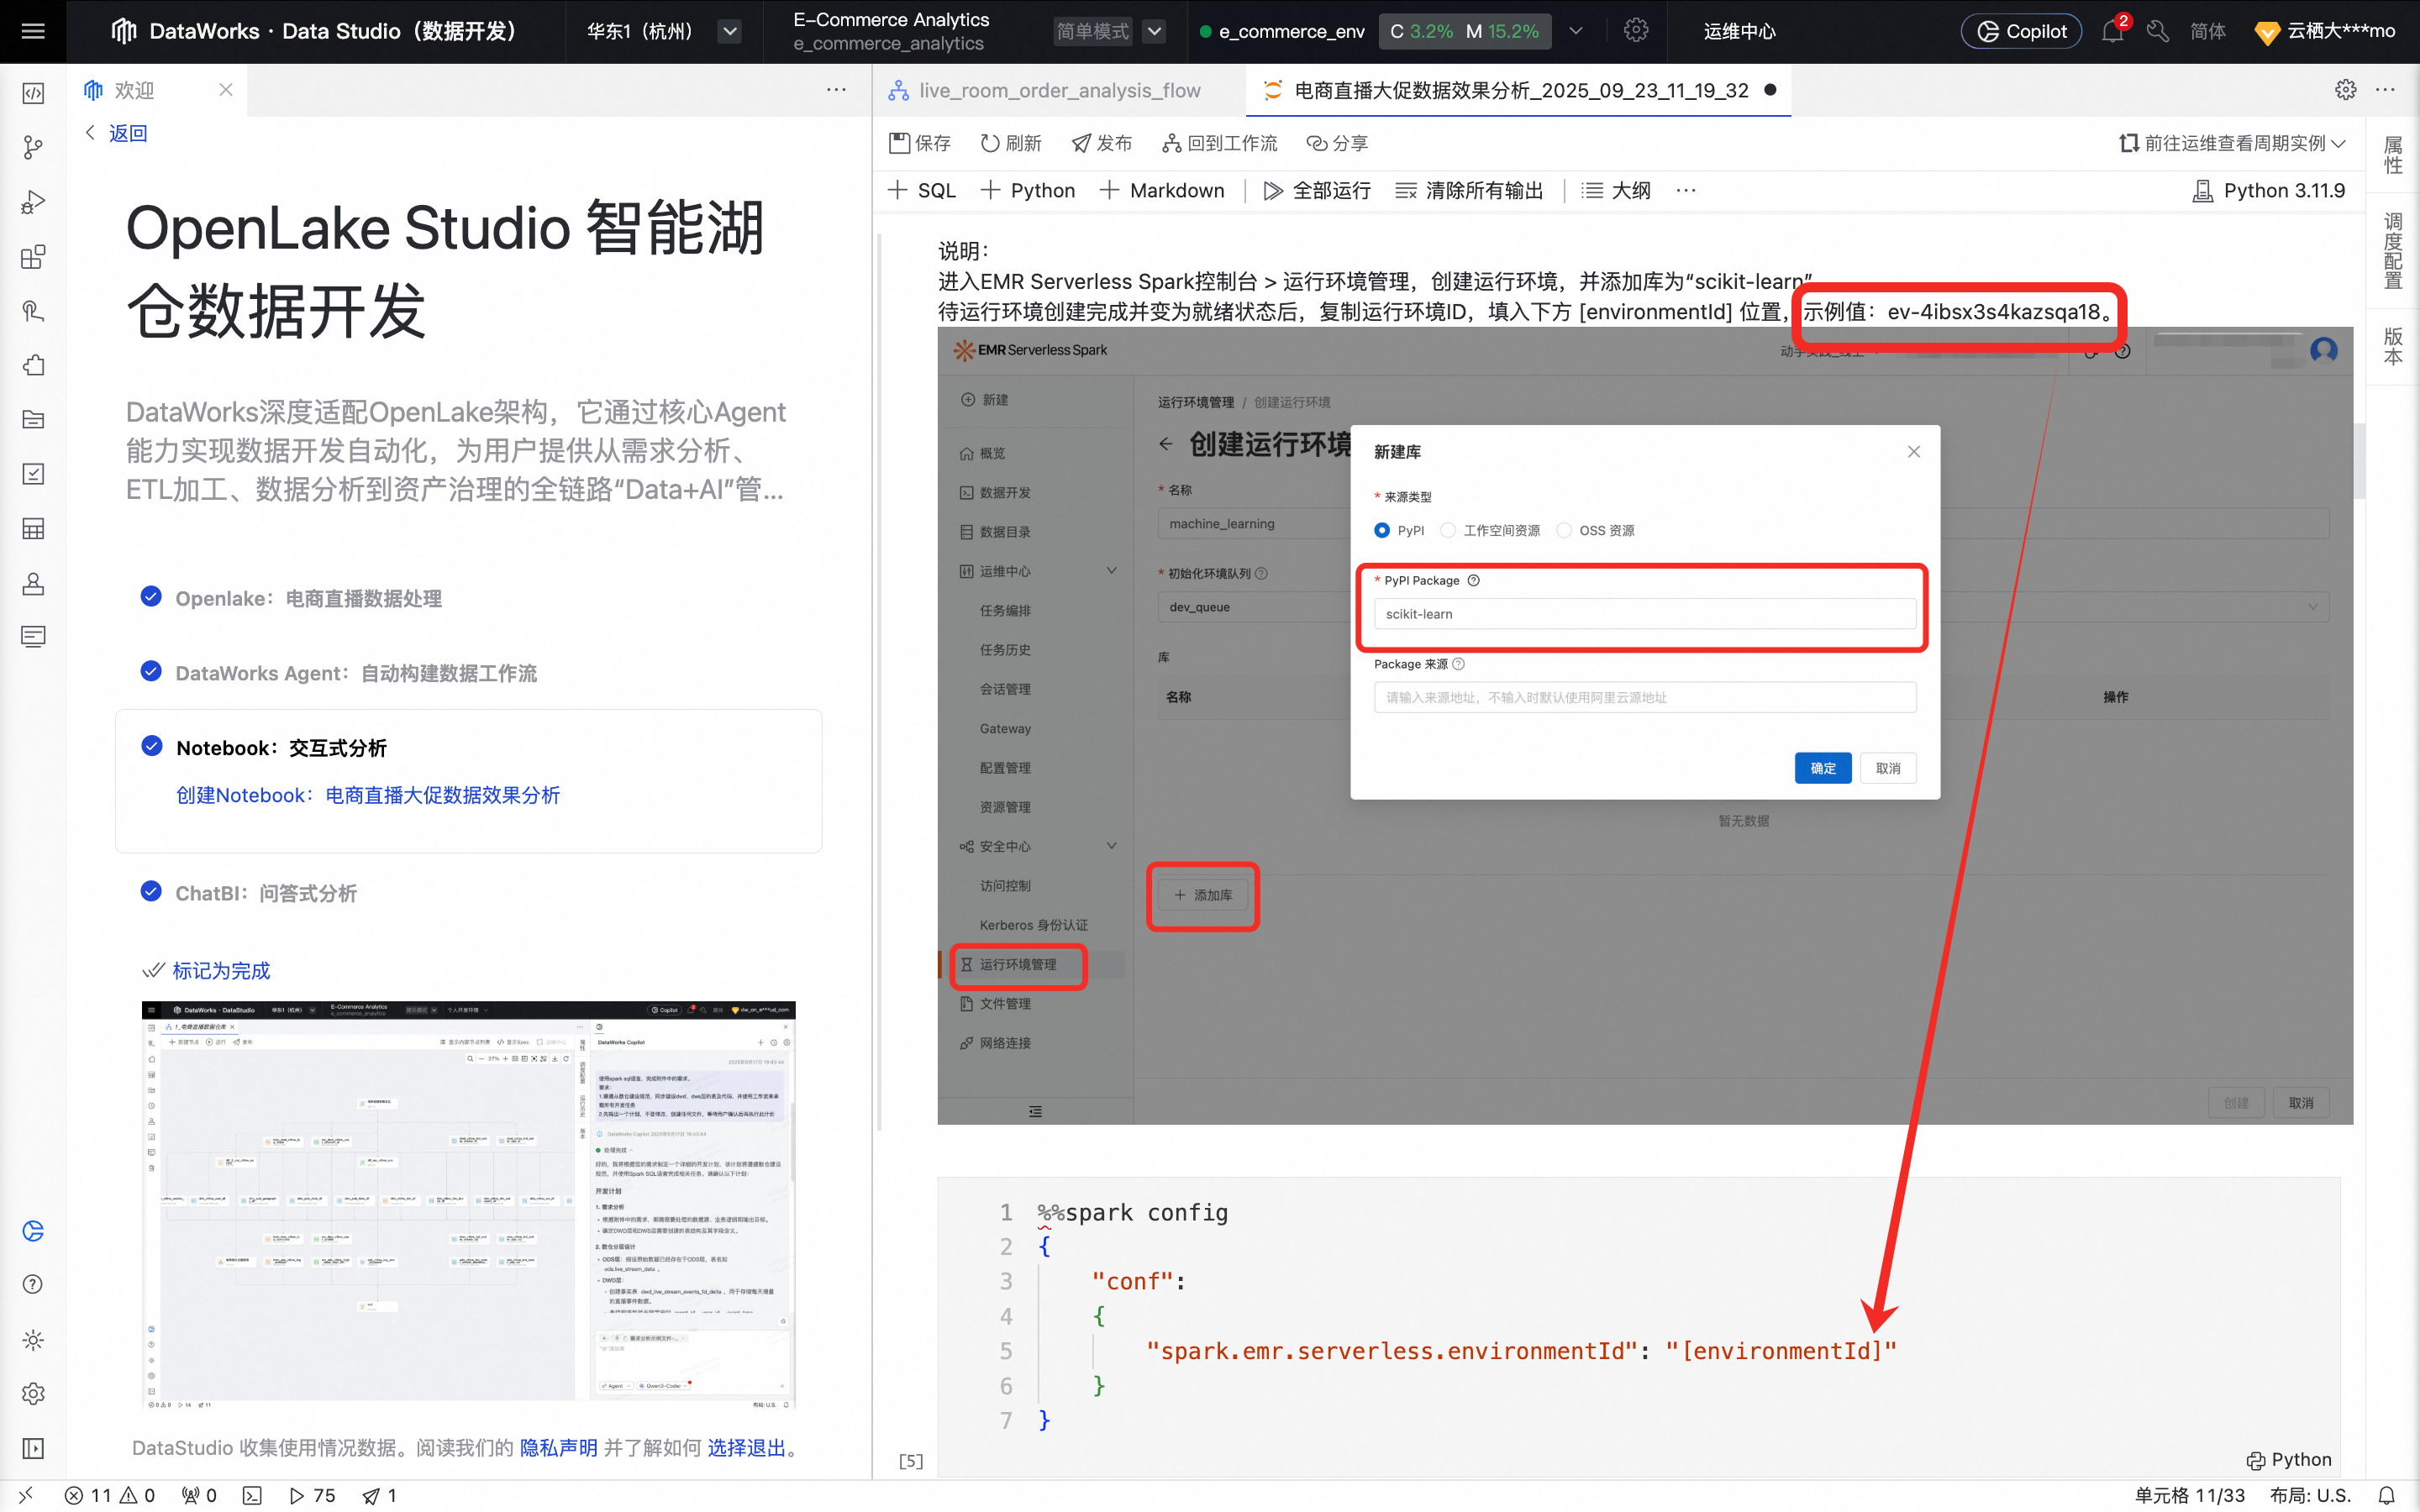Toggle the ChatBI 问答式分析 checkmark
Image resolution: width=2420 pixels, height=1512 pixels.
coord(151,891)
